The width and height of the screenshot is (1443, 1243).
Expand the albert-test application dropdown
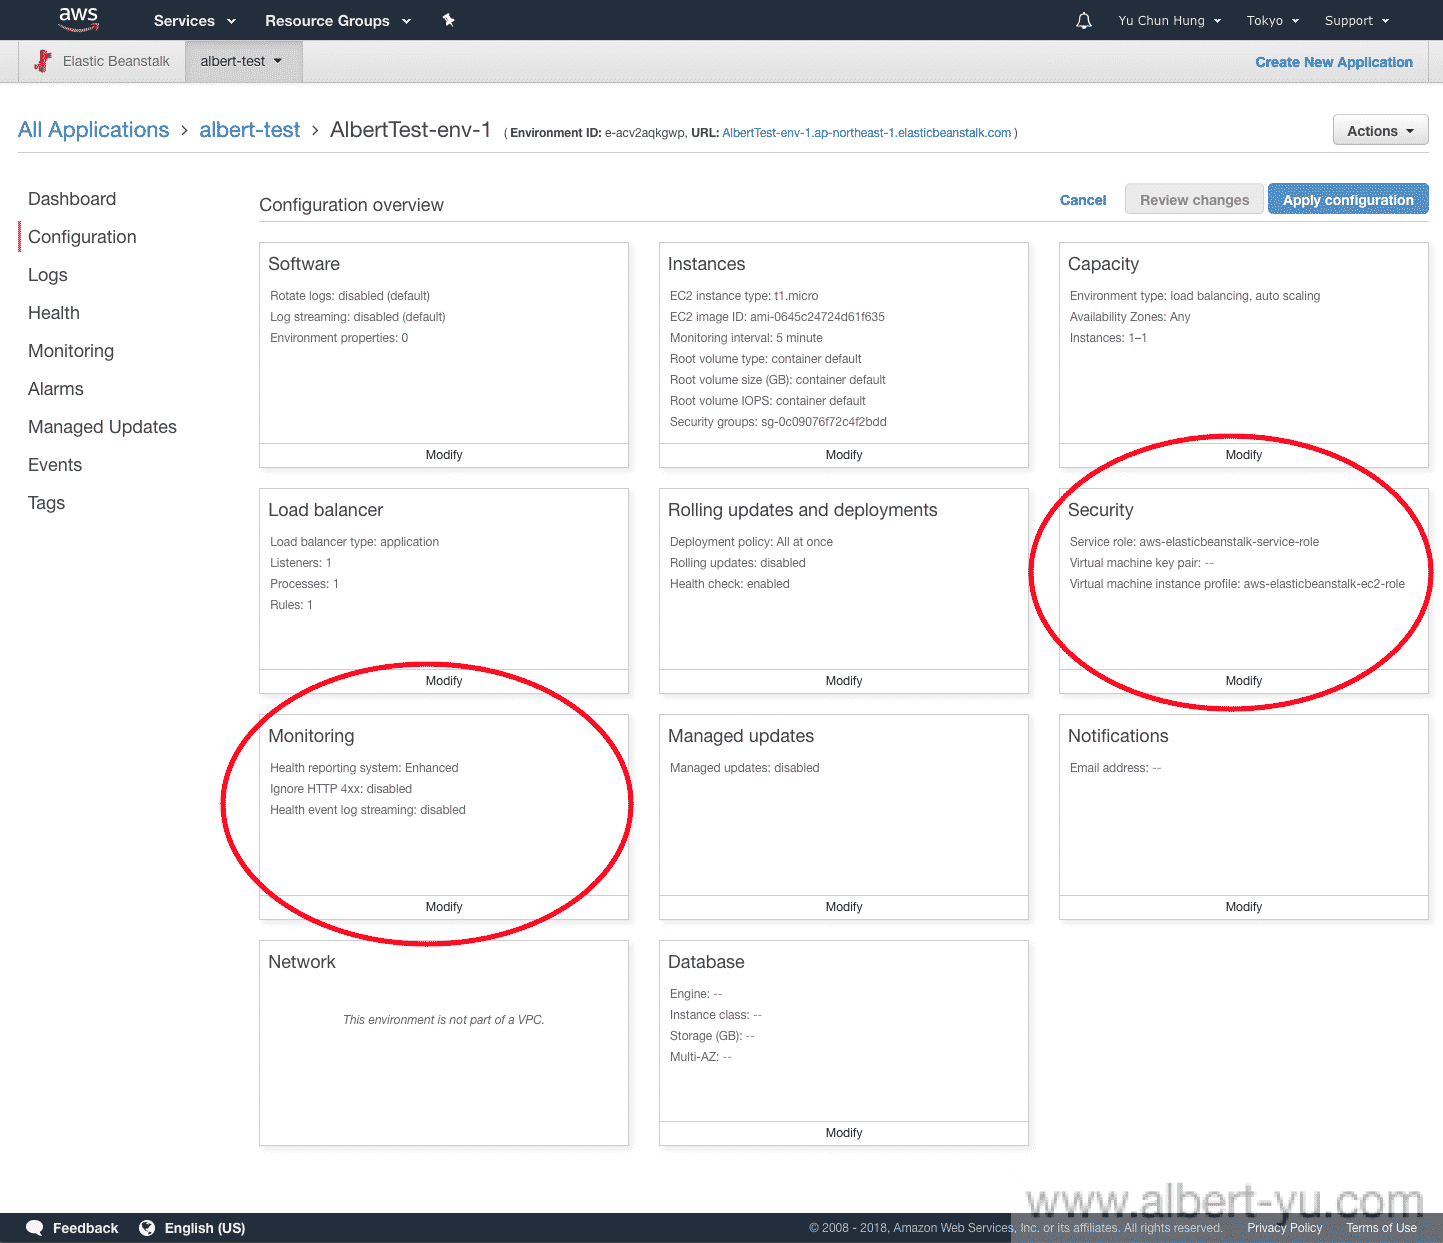[242, 61]
